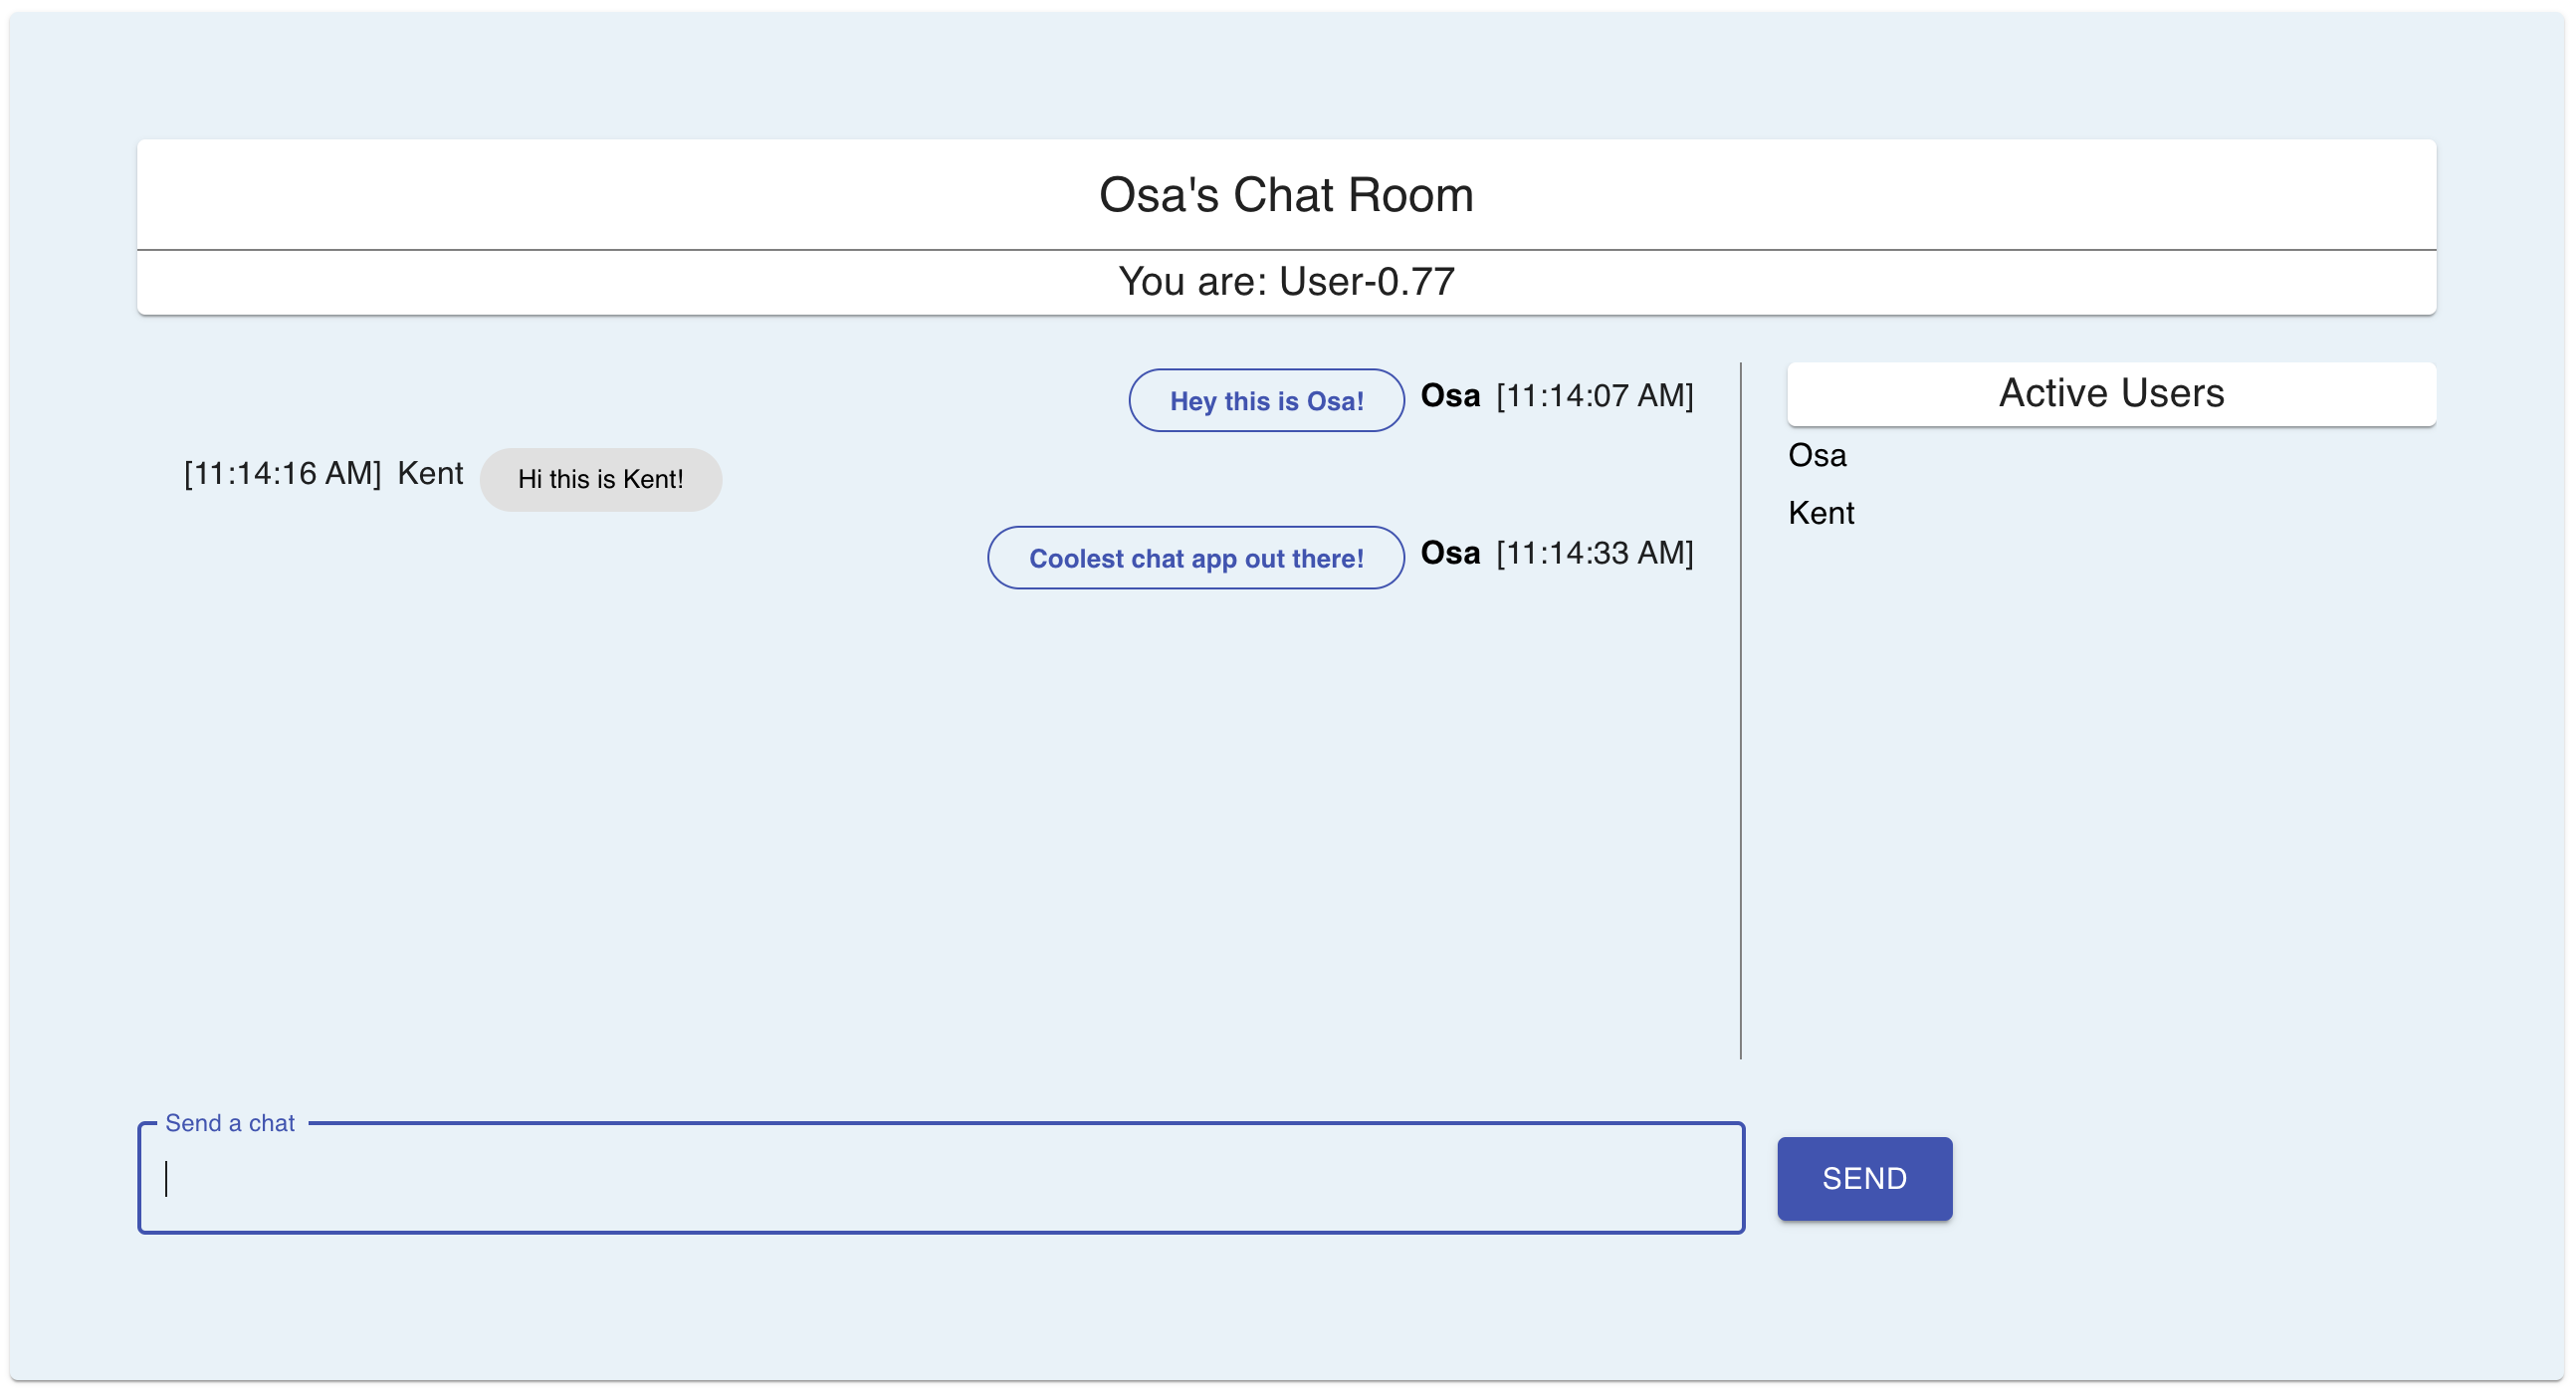The image size is (2576, 1390).
Task: Click the SEND button
Action: click(x=1864, y=1178)
